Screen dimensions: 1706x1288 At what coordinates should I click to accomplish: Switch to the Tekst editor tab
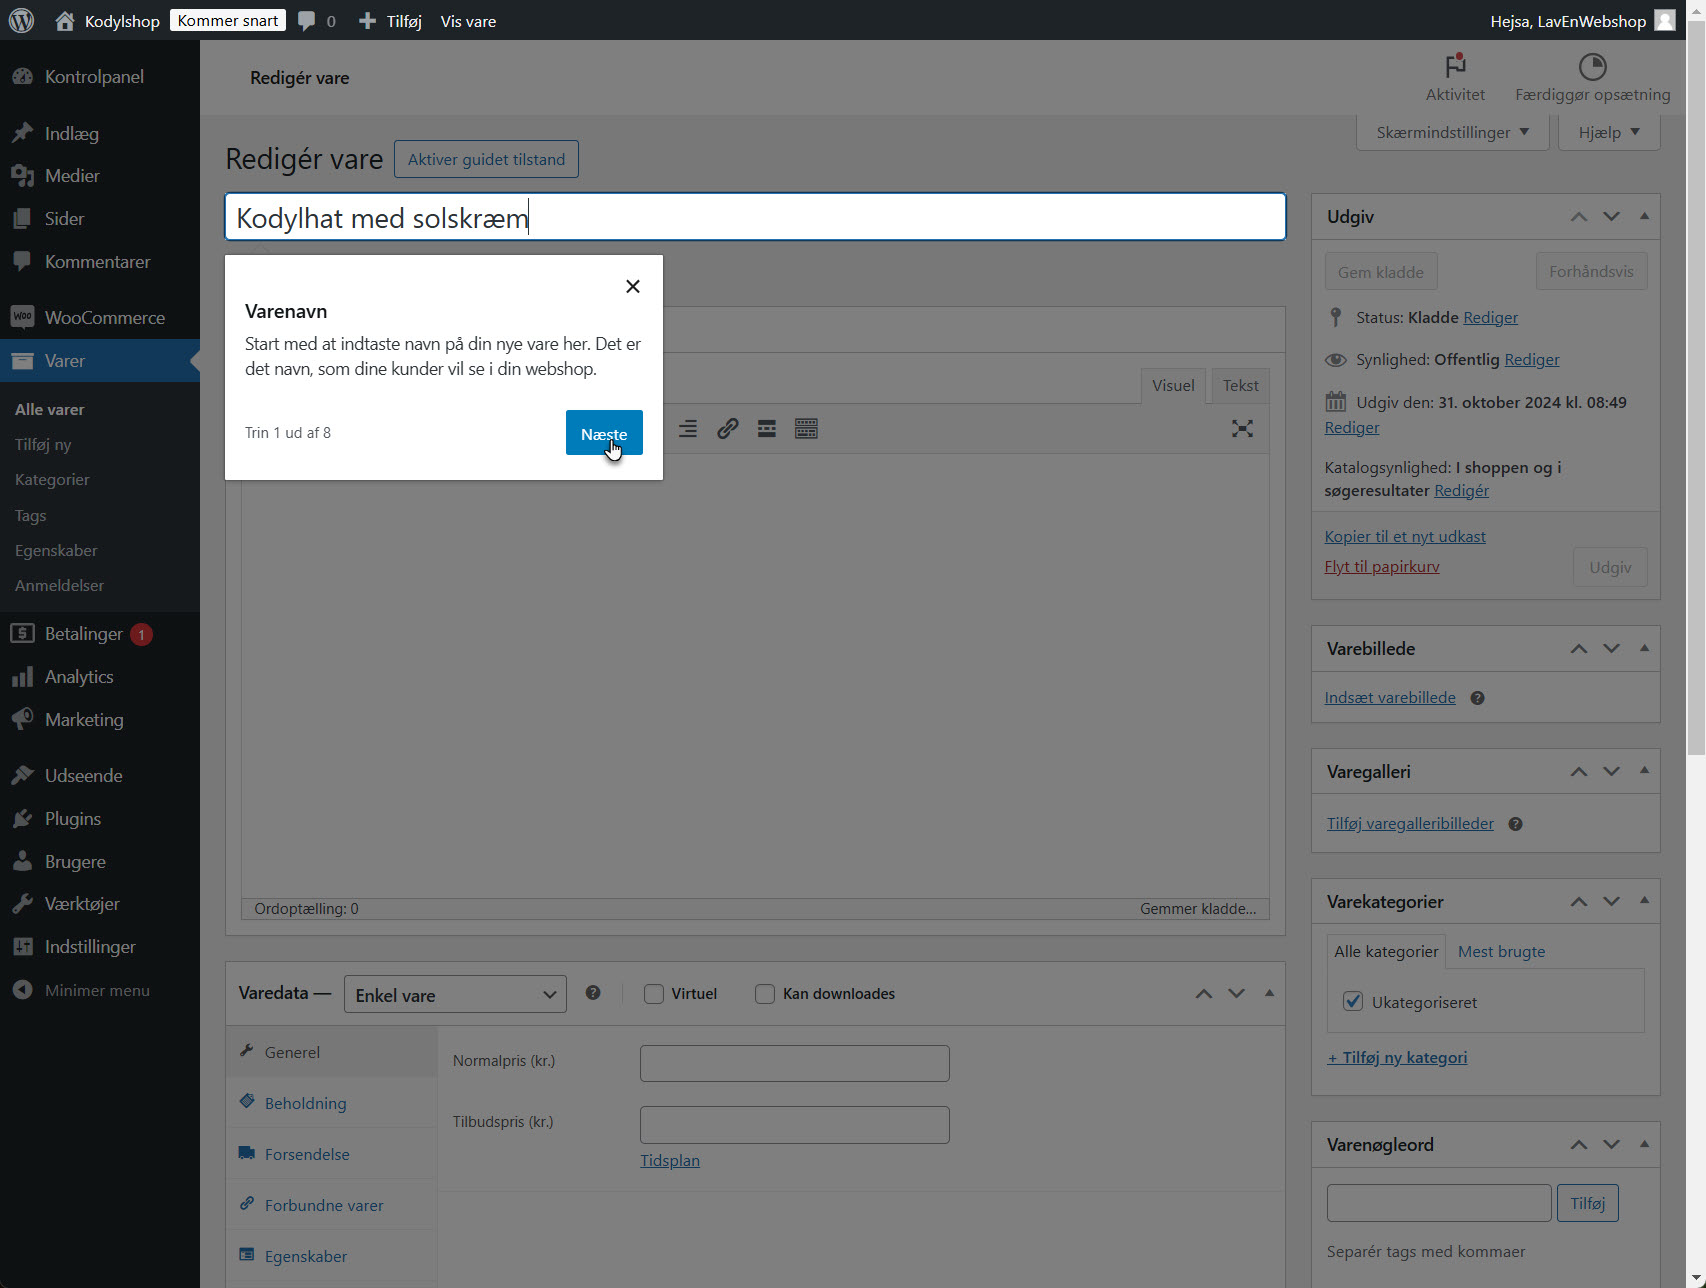point(1240,386)
